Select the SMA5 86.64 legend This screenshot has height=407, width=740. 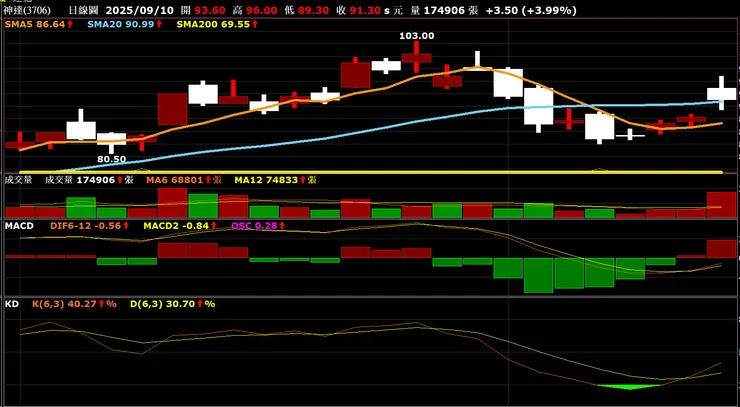click(34, 24)
